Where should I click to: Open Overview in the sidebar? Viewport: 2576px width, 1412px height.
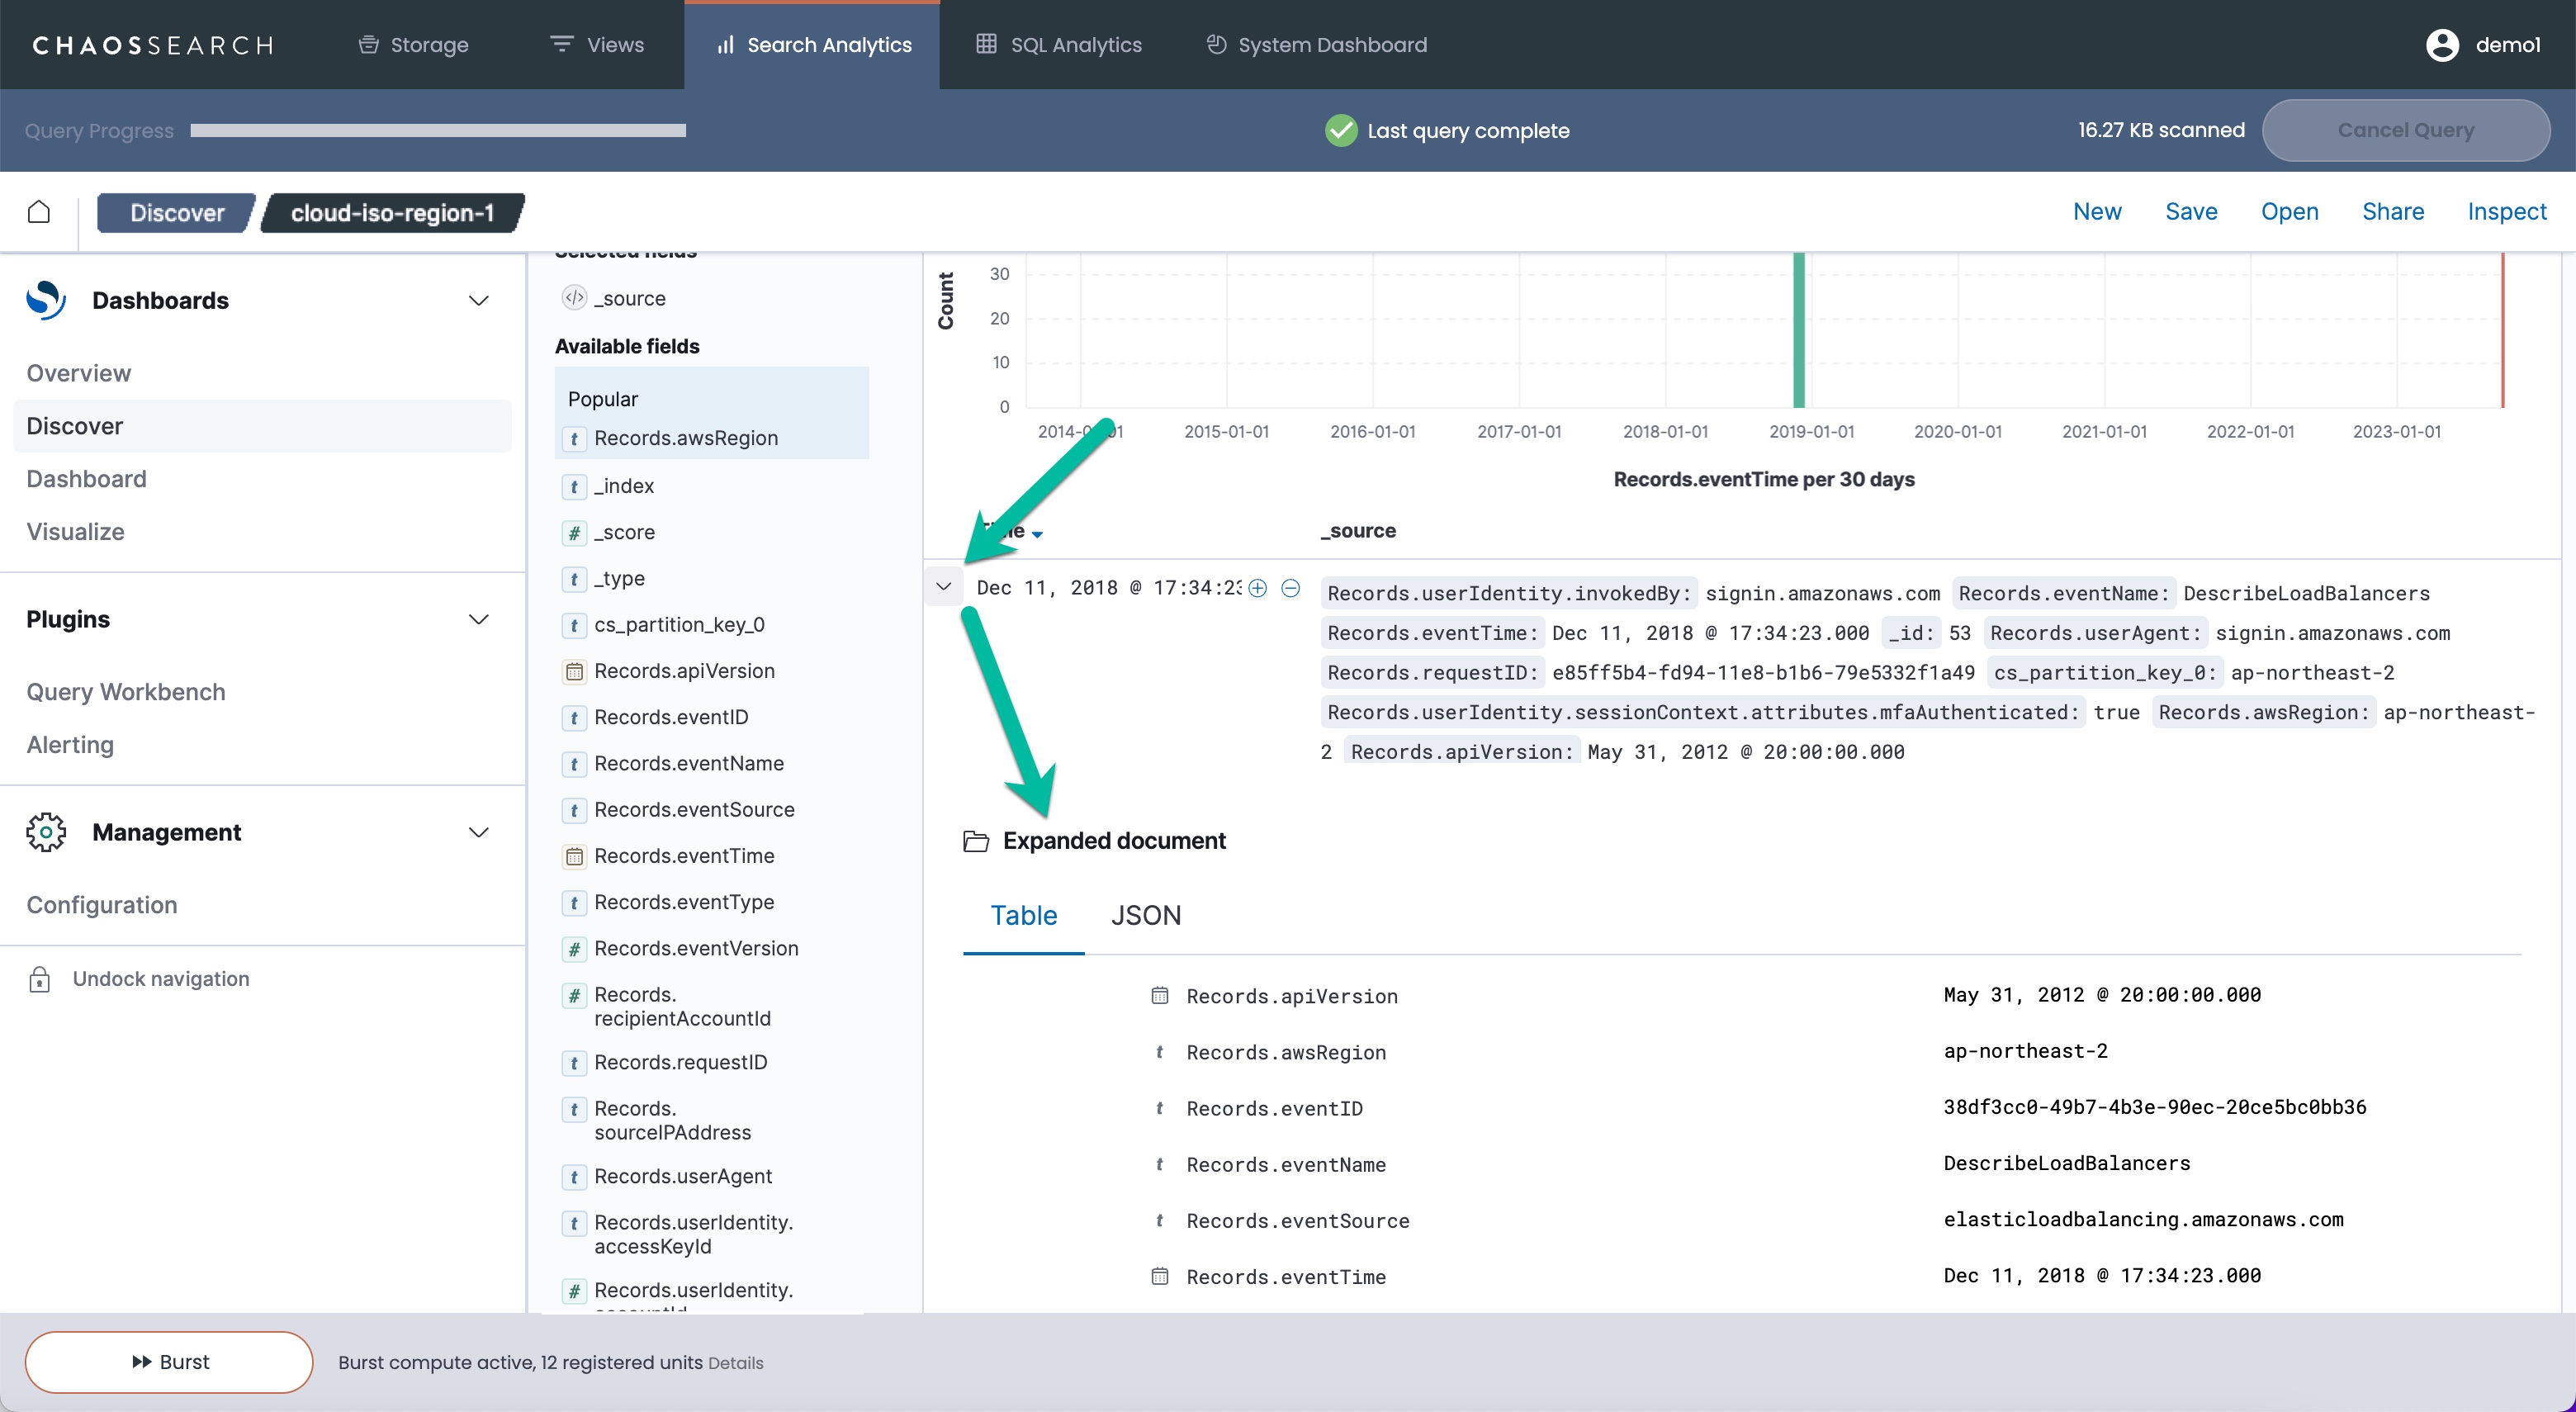click(78, 373)
